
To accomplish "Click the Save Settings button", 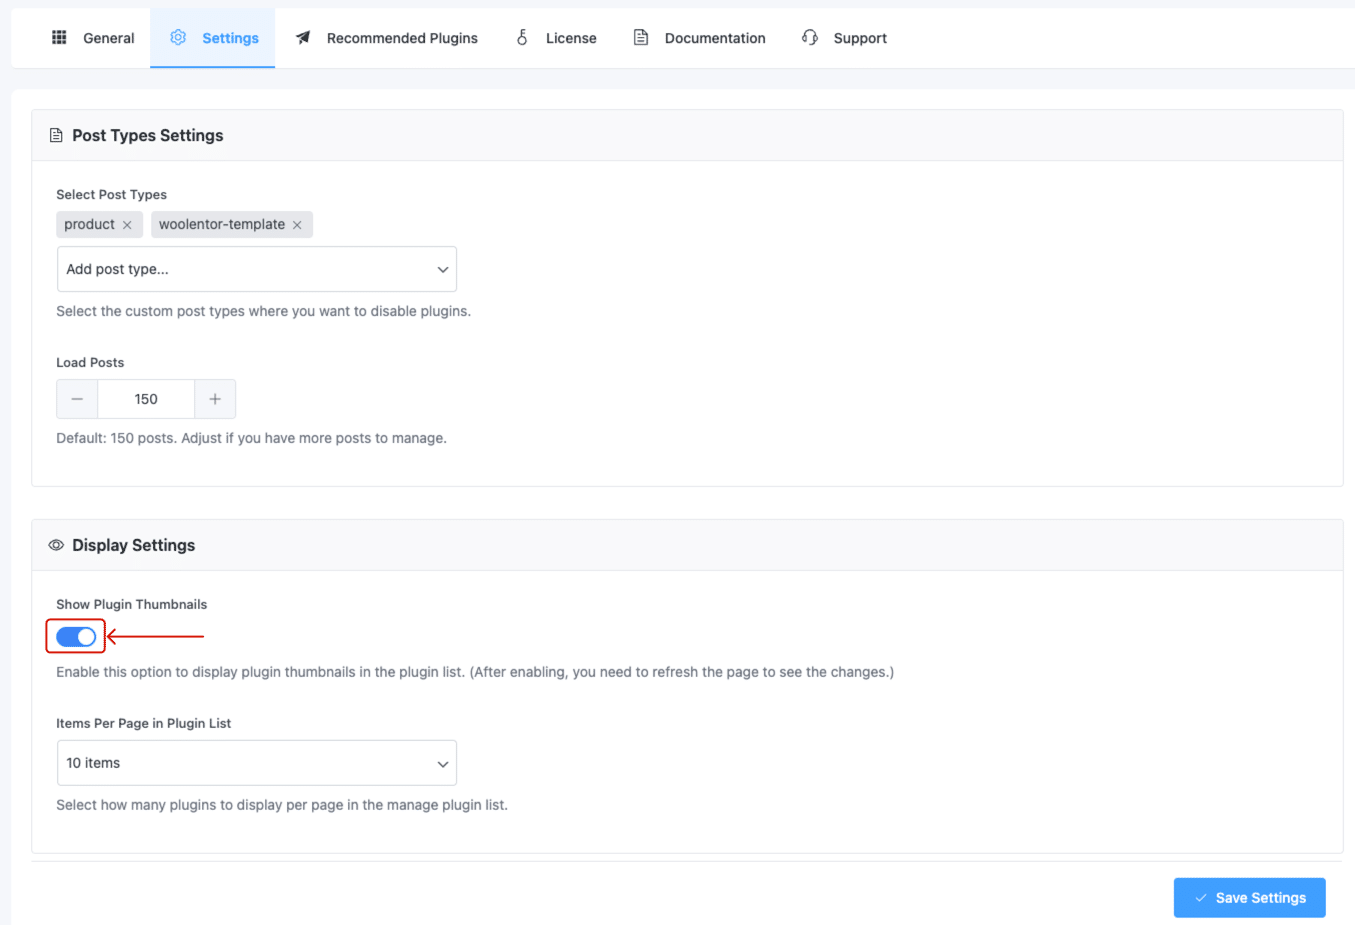I will point(1249,897).
